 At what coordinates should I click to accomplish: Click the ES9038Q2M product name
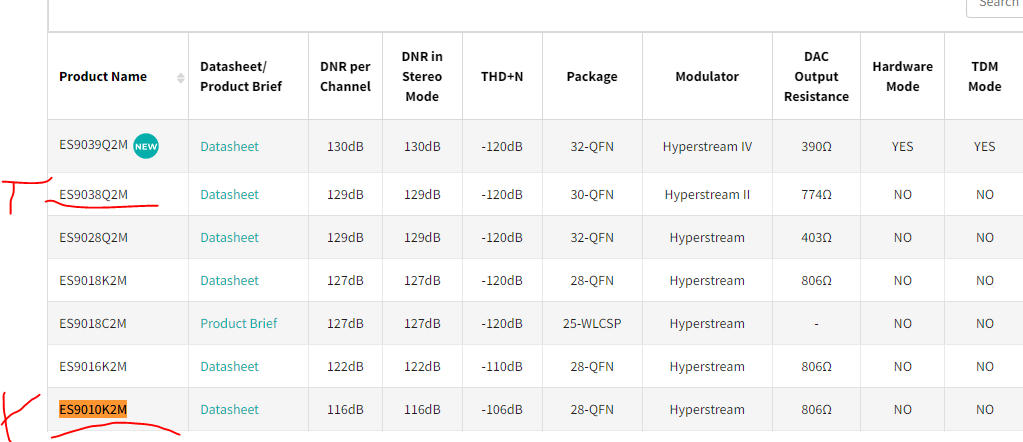(x=93, y=195)
